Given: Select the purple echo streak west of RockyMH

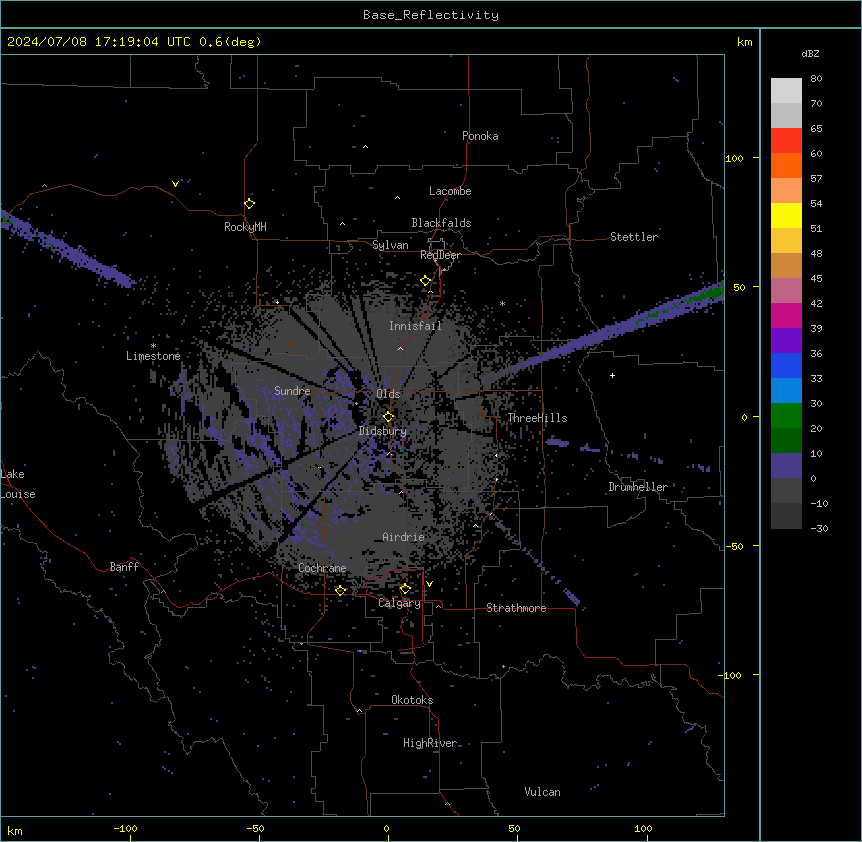Looking at the screenshot, I should (x=69, y=250).
